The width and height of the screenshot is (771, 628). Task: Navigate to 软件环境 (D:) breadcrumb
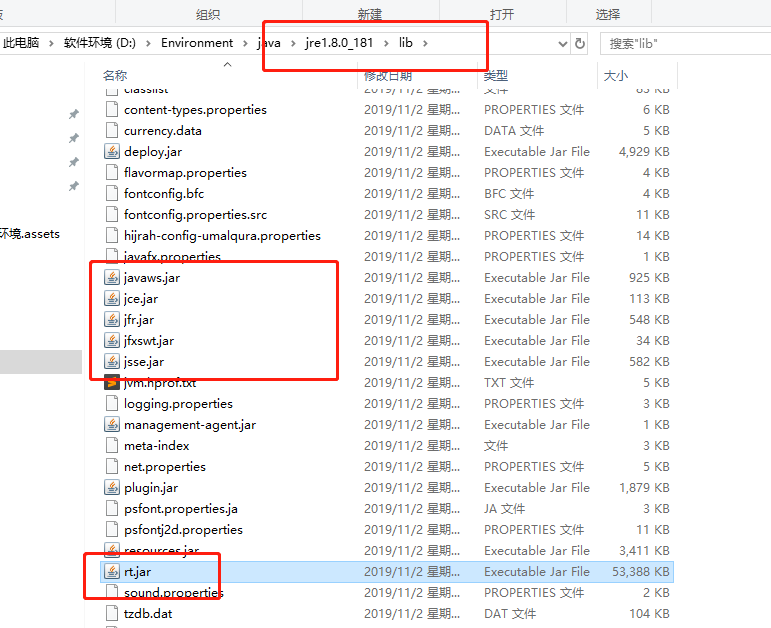pos(100,43)
